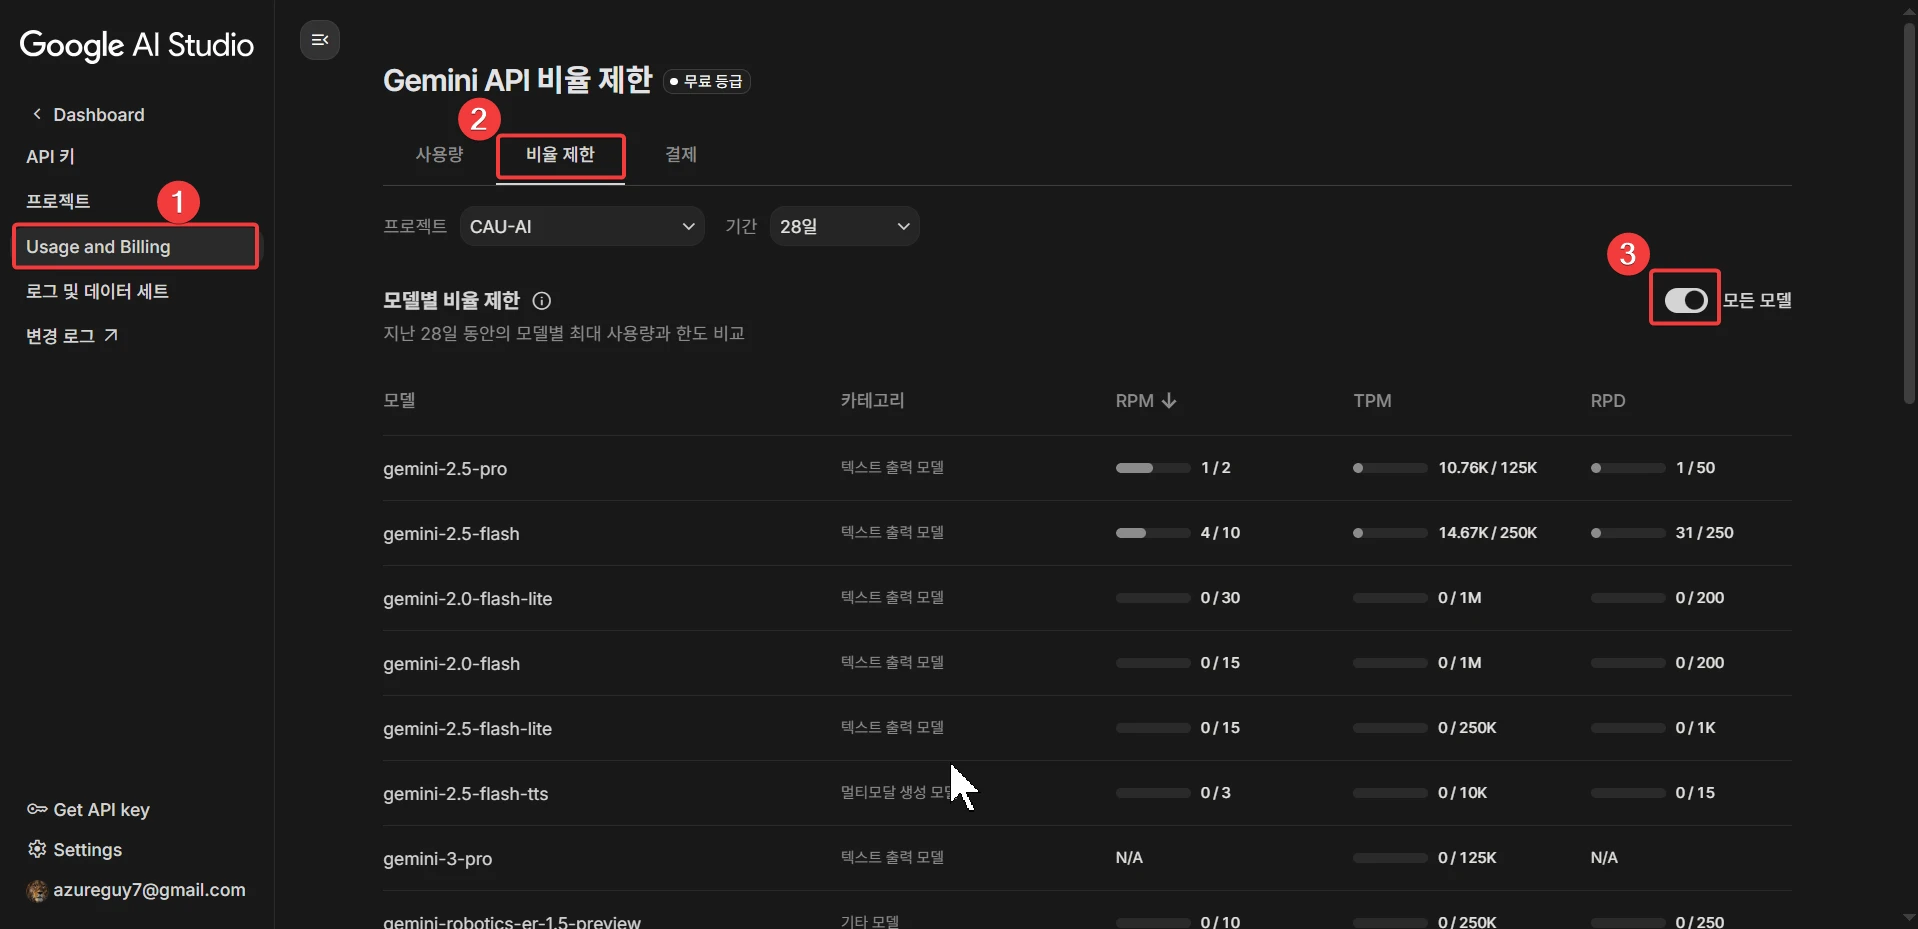Click the Get API key icon

point(37,809)
